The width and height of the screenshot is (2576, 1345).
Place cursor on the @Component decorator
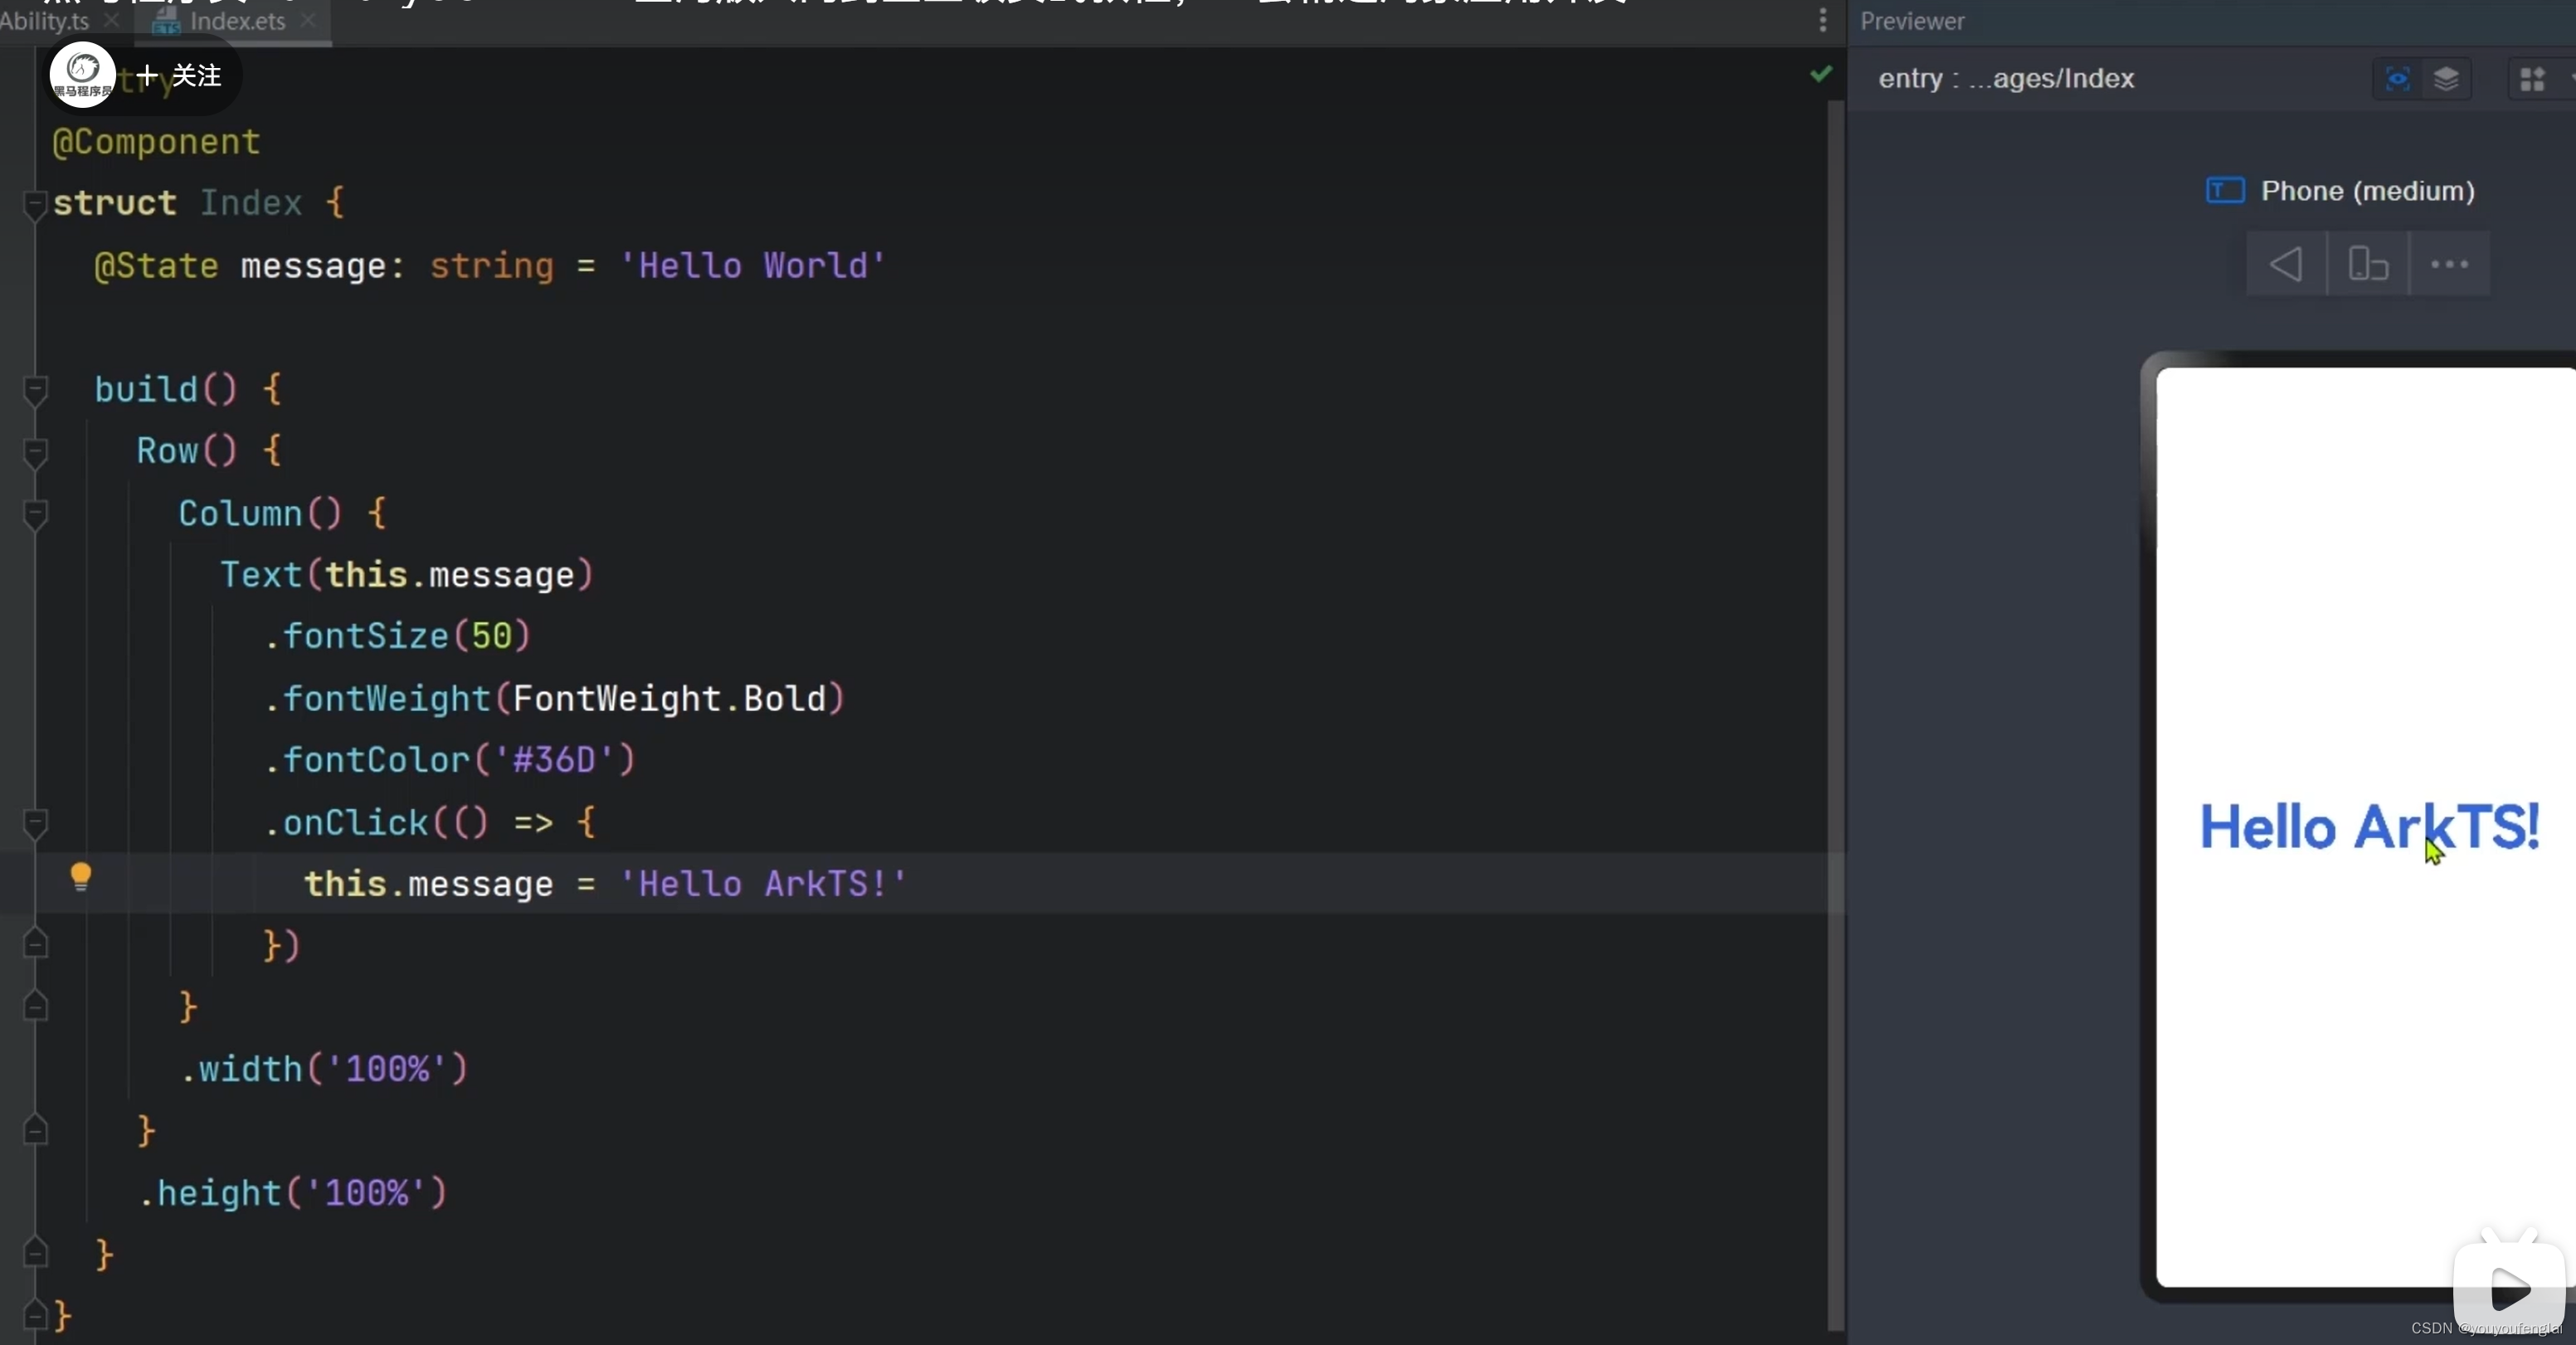156,142
